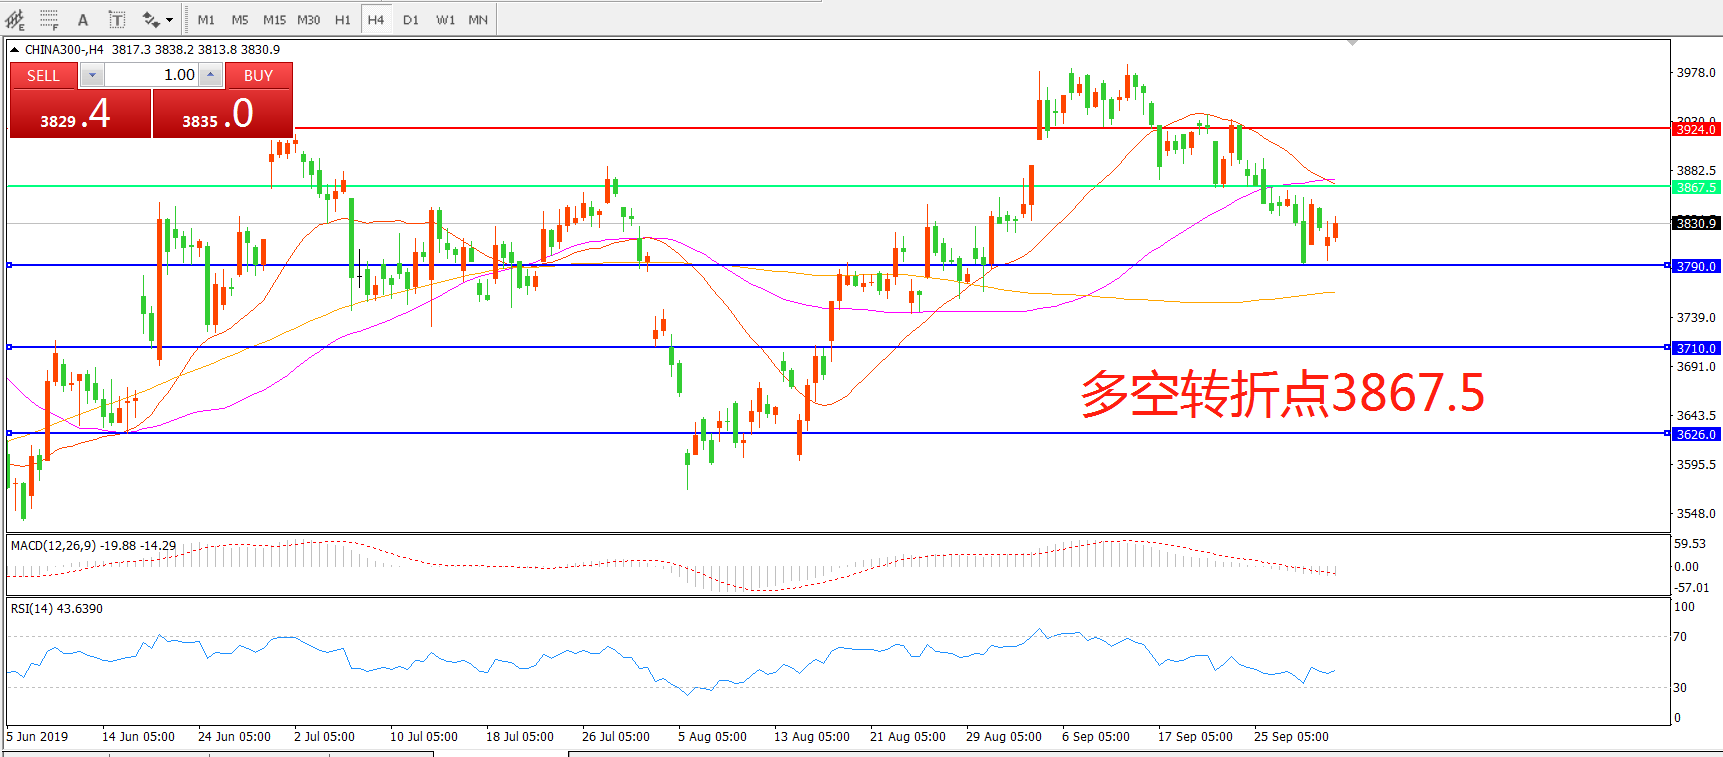The height and width of the screenshot is (757, 1723).
Task: Select the equidistant channel drawing tool
Action: coord(15,19)
